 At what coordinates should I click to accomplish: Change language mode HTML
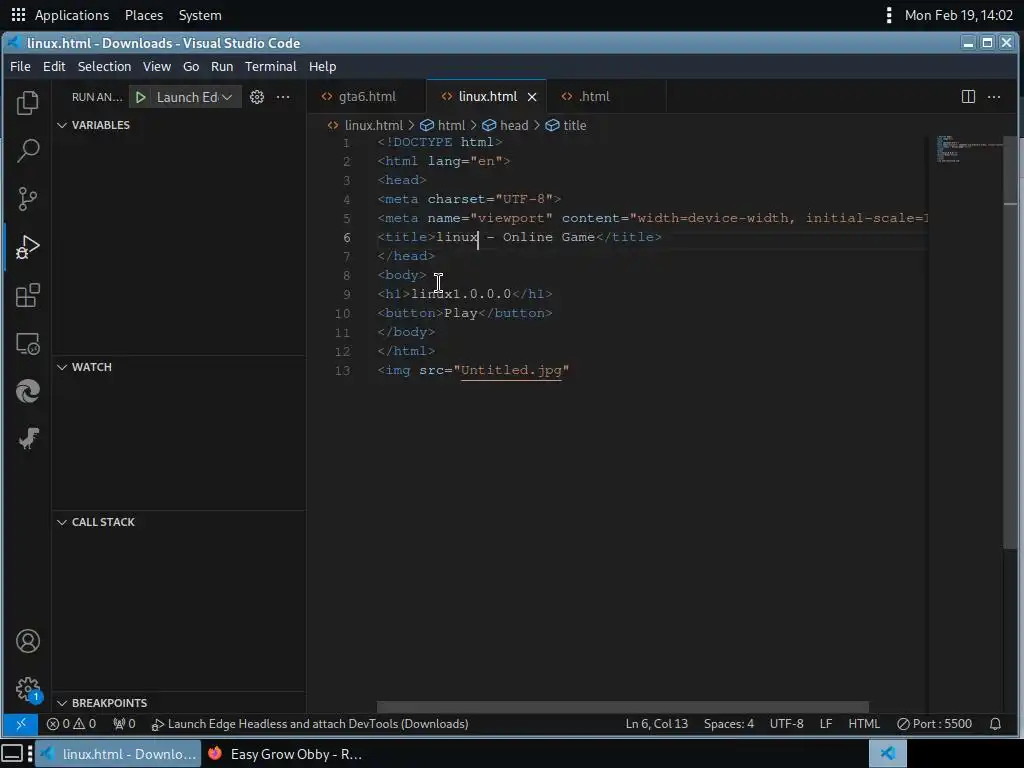tap(864, 724)
